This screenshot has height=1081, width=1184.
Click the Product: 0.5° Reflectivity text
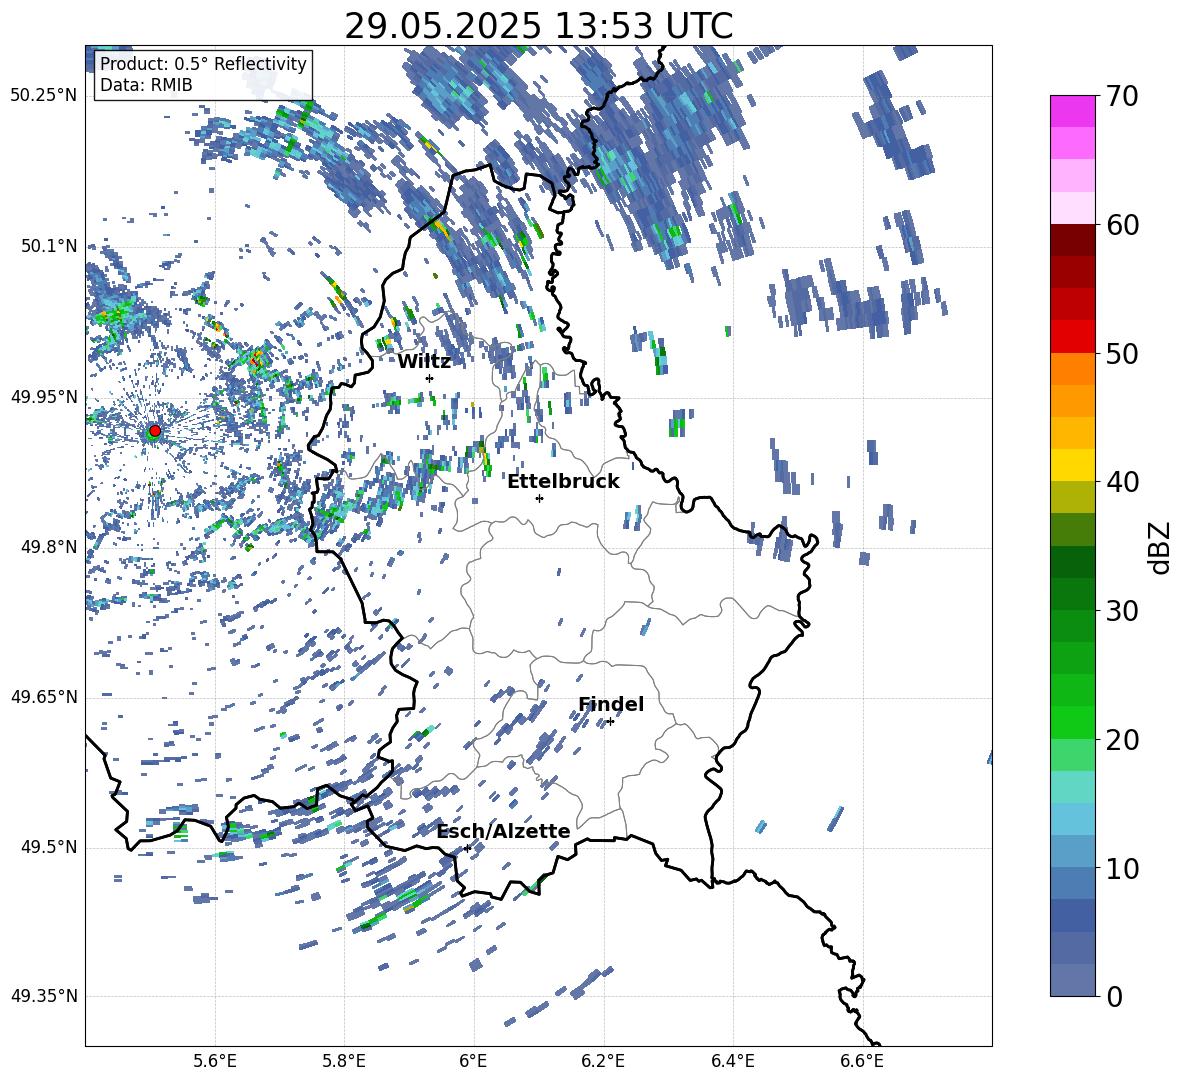click(x=203, y=64)
